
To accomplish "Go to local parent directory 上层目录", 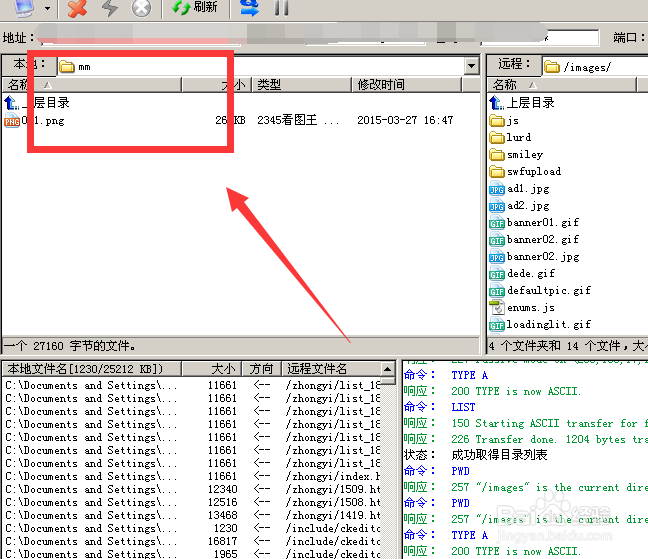I will click(37, 102).
